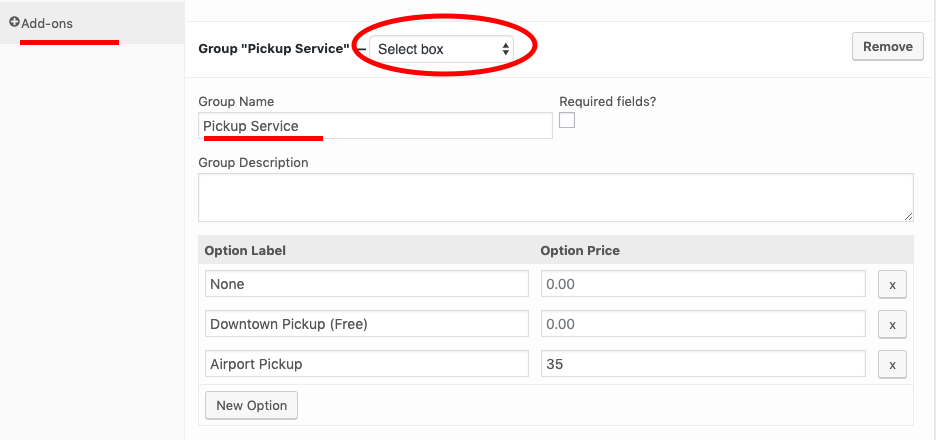Image resolution: width=936 pixels, height=440 pixels.
Task: Click the Option Price column header
Action: [580, 251]
